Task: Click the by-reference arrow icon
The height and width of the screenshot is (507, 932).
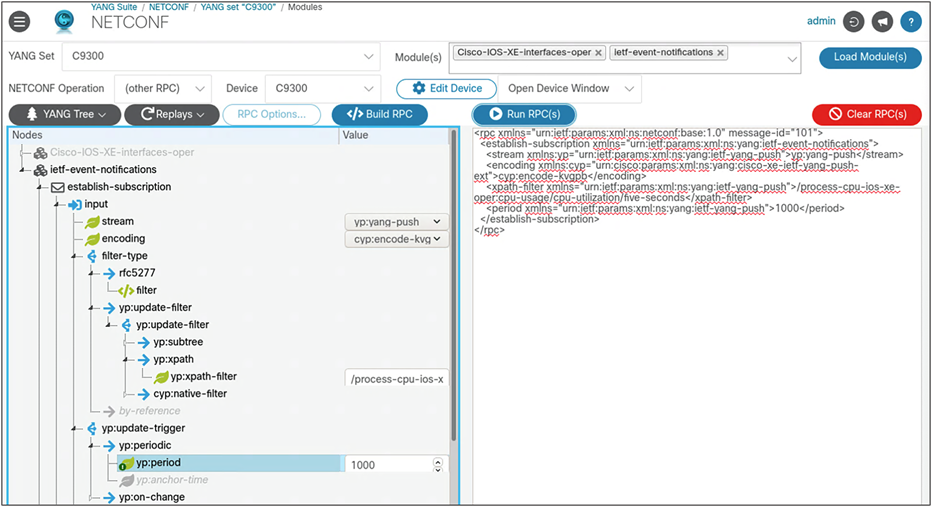Action: point(109,411)
